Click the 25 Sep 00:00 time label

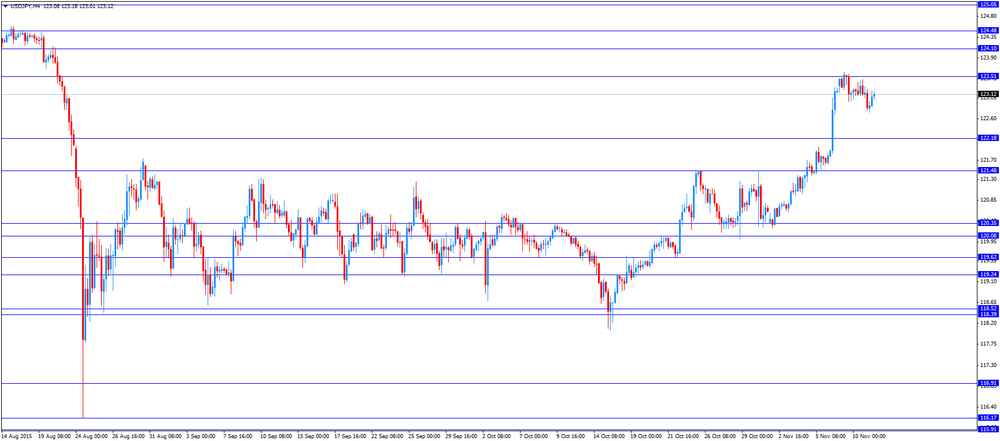[x=424, y=437]
